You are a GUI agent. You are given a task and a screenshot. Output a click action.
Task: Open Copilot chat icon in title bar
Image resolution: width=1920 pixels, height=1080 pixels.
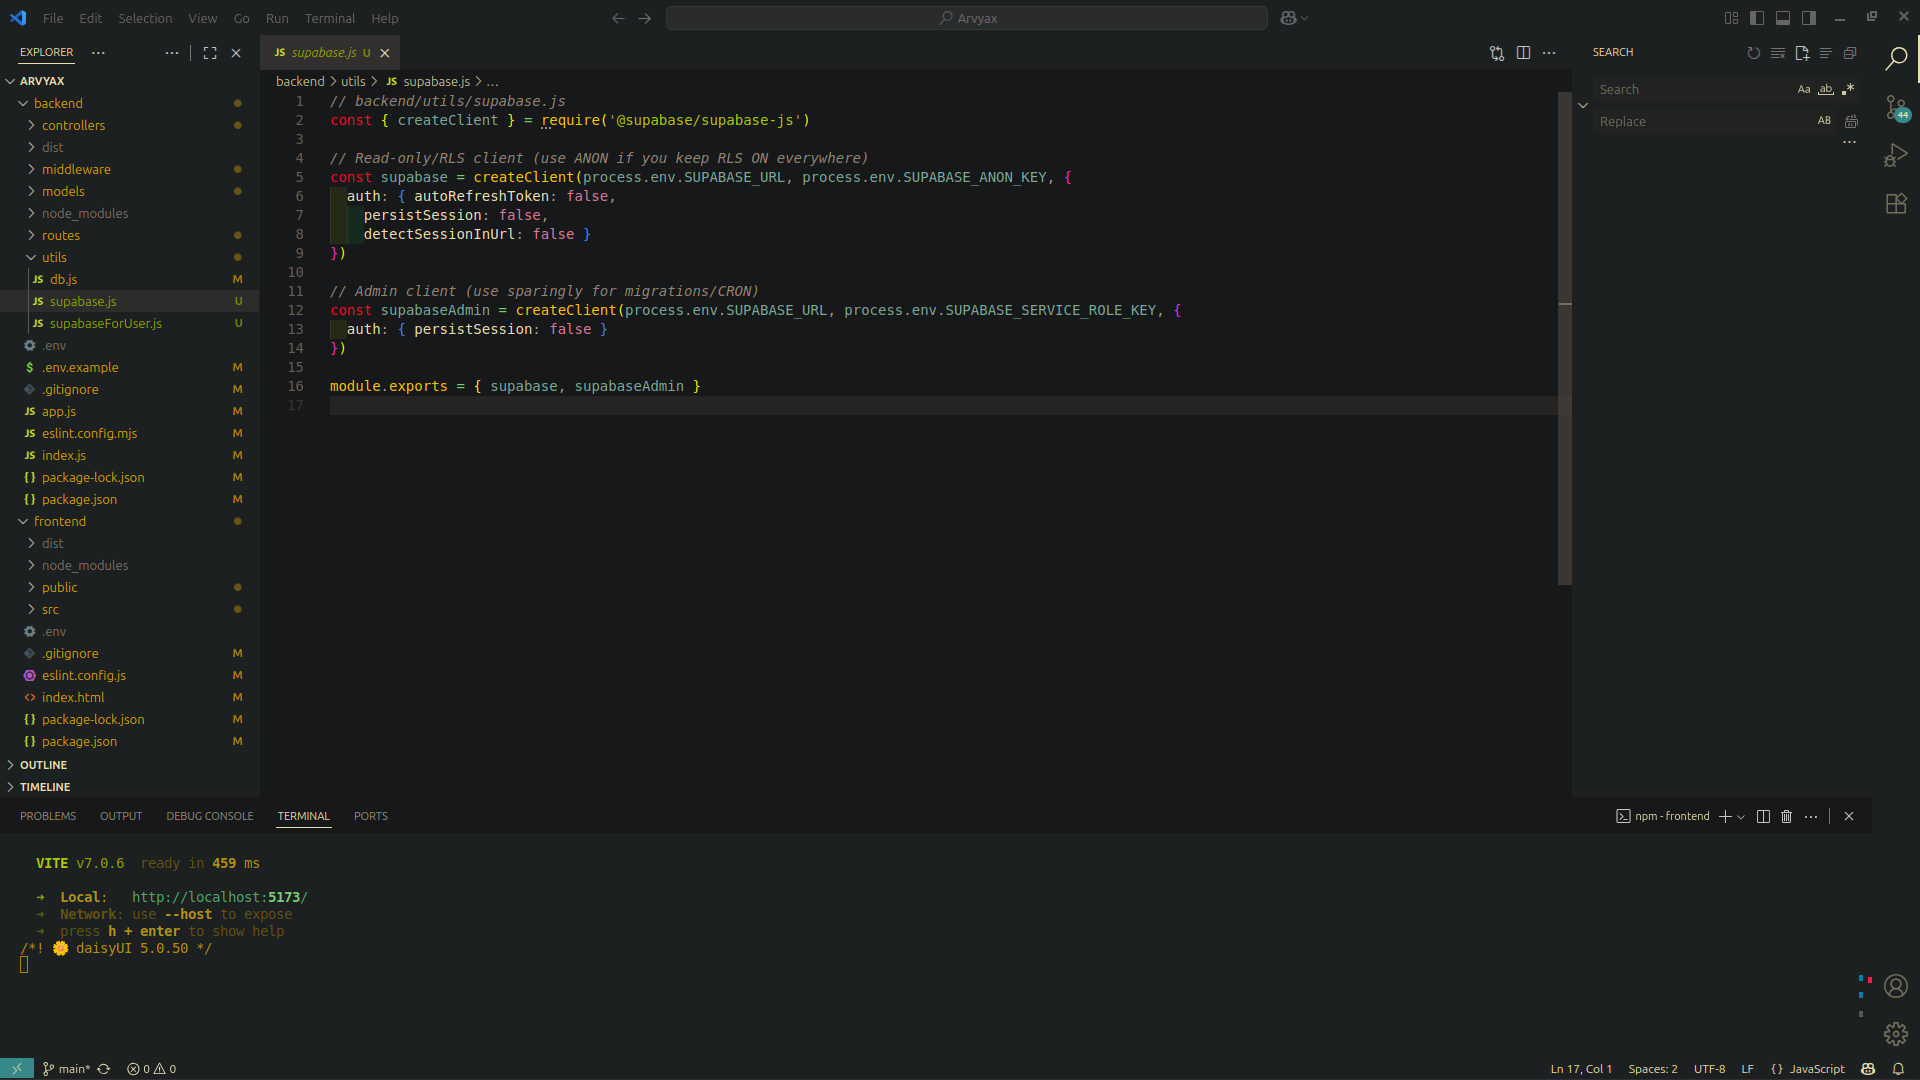pyautogui.click(x=1288, y=18)
